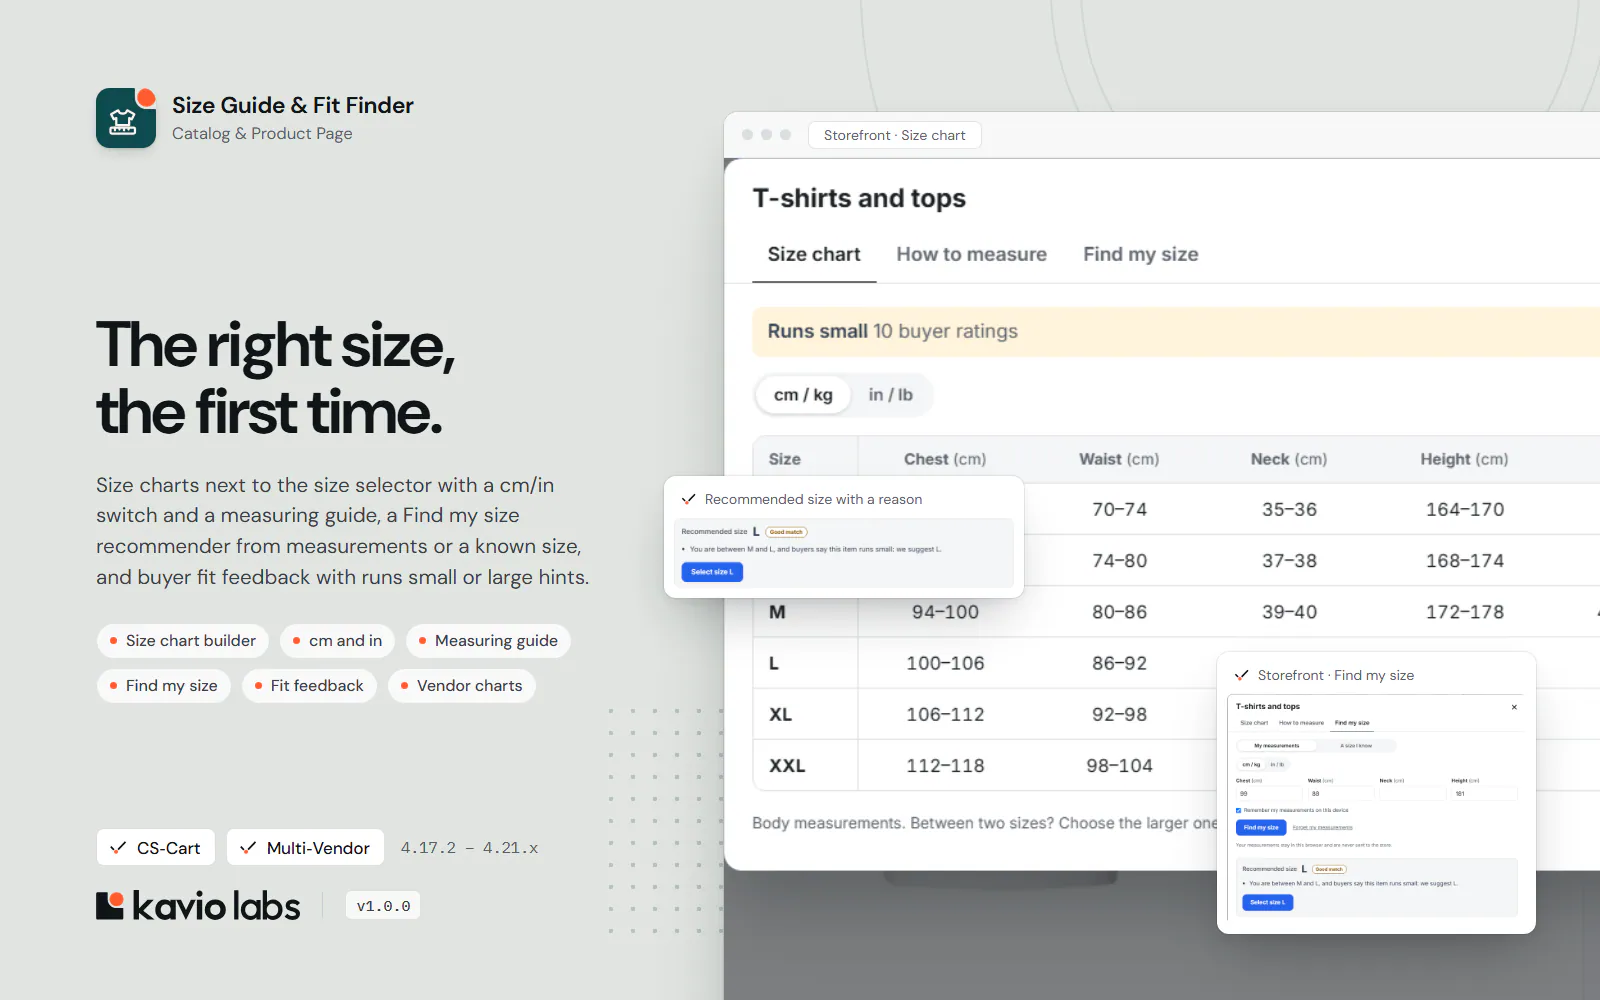Click the 'Find my size' feature chip

(164, 686)
